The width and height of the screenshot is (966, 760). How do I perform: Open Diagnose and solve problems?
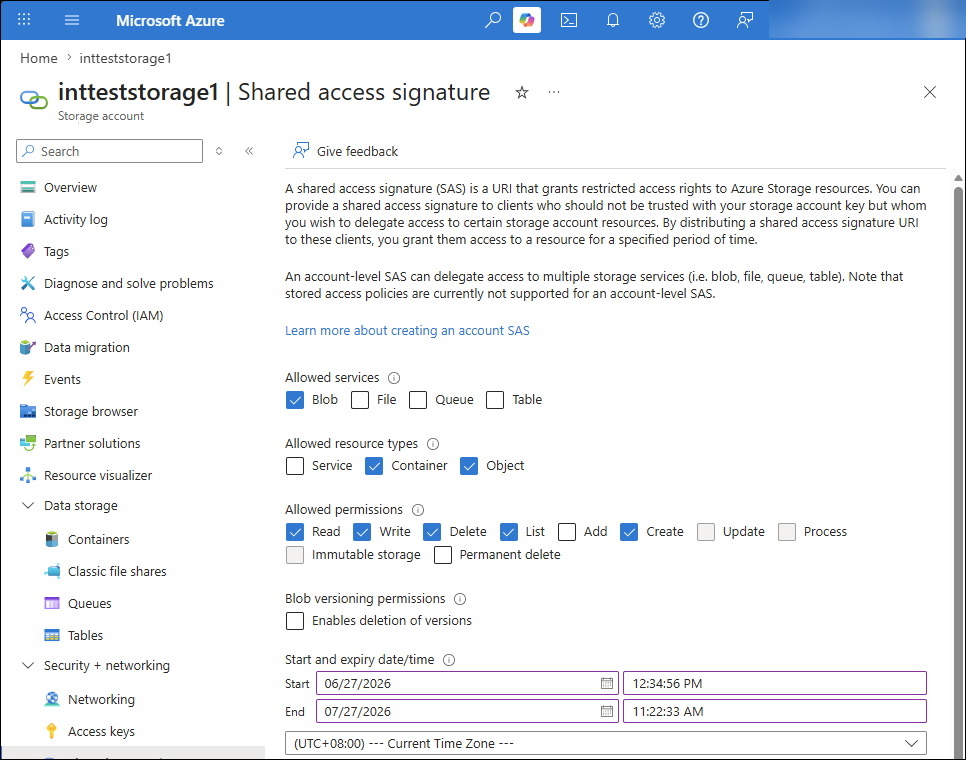(128, 283)
